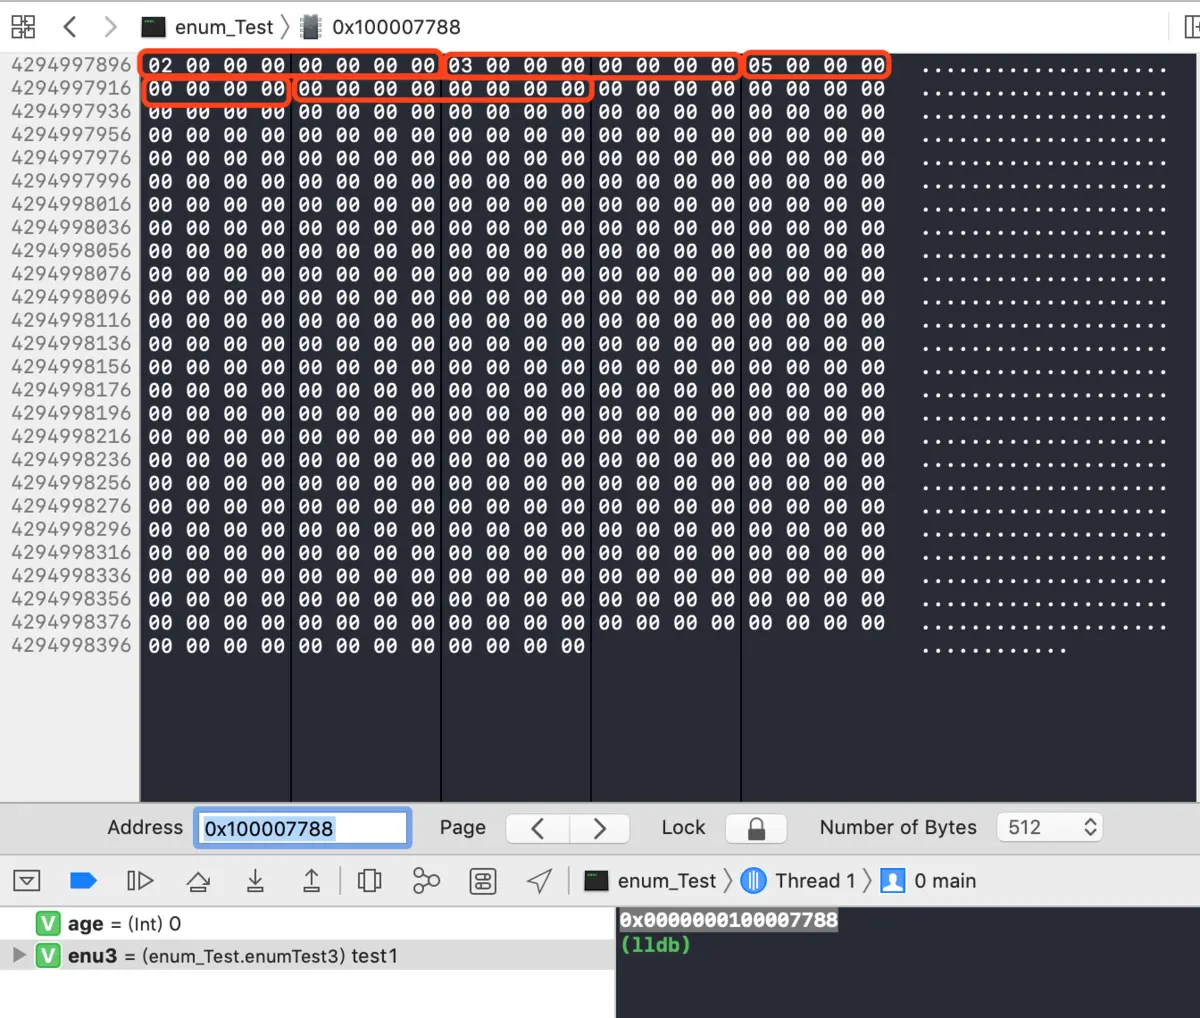Hide the debug area
Screen dimensions: 1200x1018
pyautogui.click(x=27, y=880)
